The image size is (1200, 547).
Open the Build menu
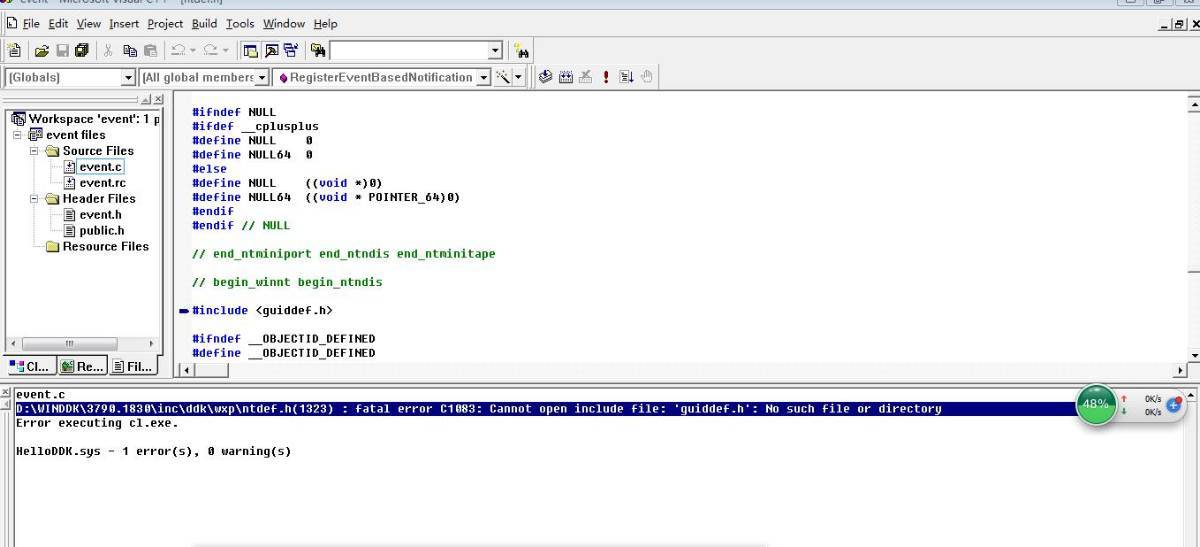(204, 23)
